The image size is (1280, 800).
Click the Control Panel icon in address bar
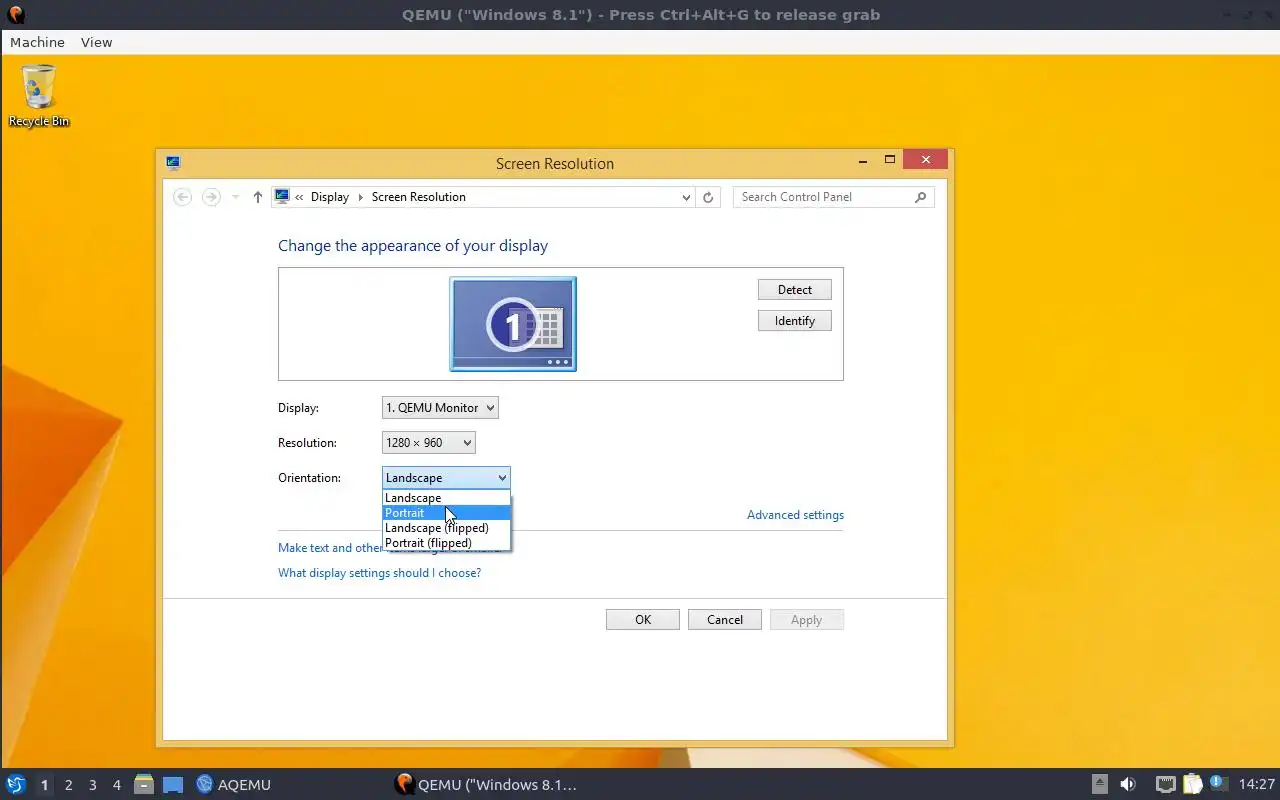282,197
